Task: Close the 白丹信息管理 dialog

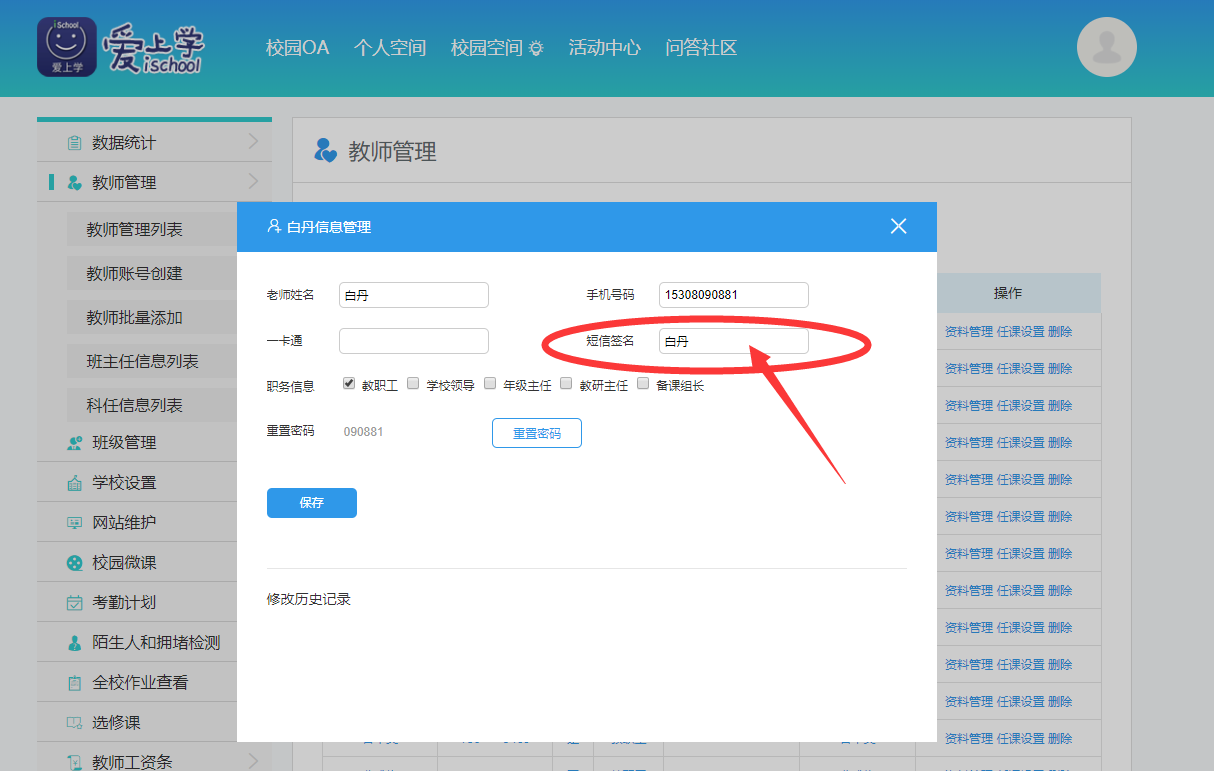Action: [x=898, y=226]
